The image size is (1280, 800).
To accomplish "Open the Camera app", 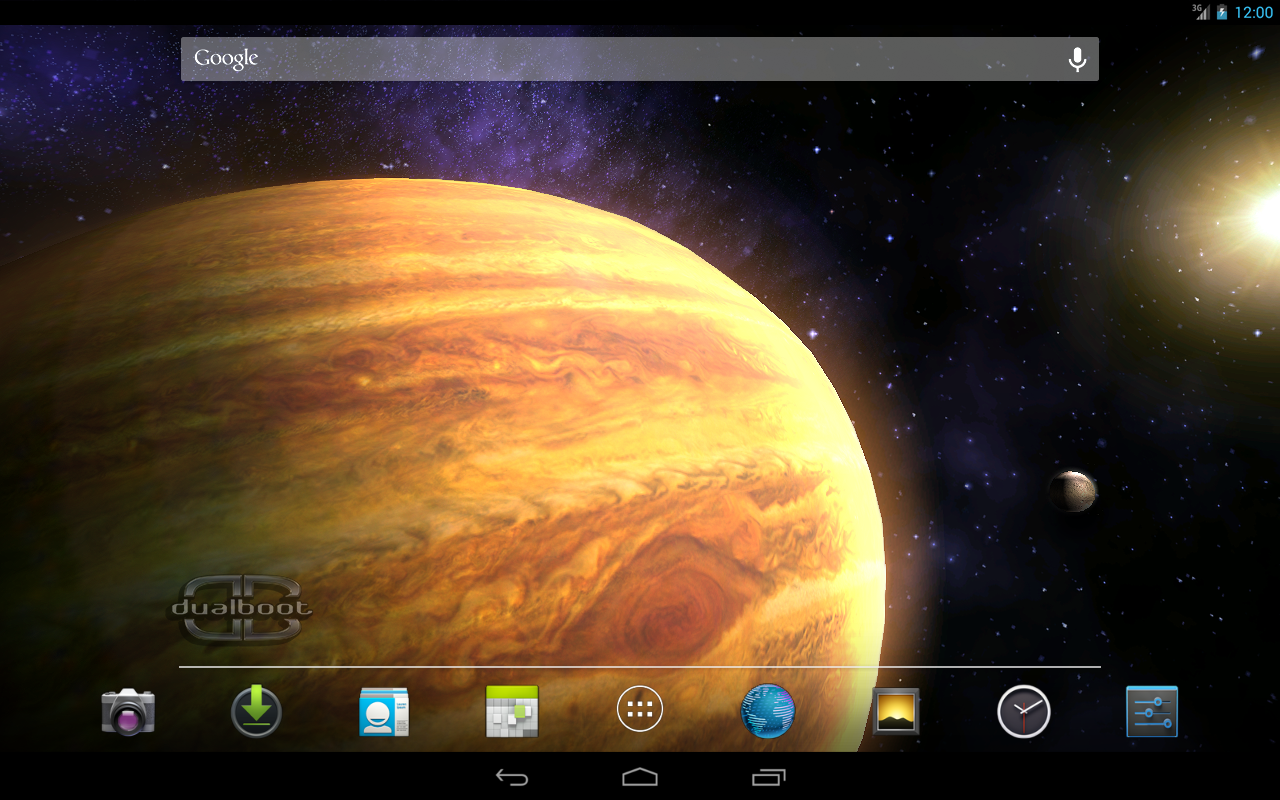I will click(x=128, y=710).
